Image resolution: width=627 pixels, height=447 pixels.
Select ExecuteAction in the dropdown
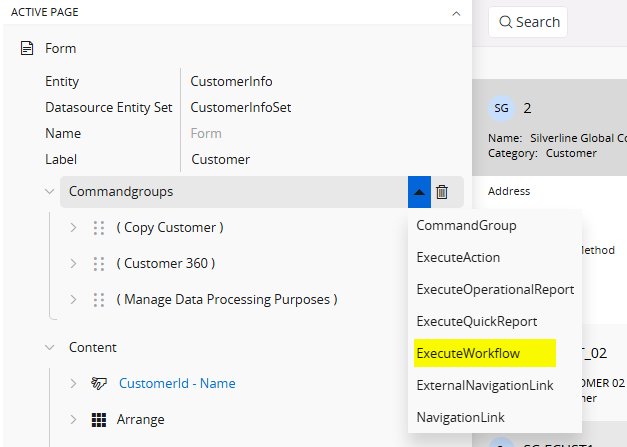click(458, 257)
